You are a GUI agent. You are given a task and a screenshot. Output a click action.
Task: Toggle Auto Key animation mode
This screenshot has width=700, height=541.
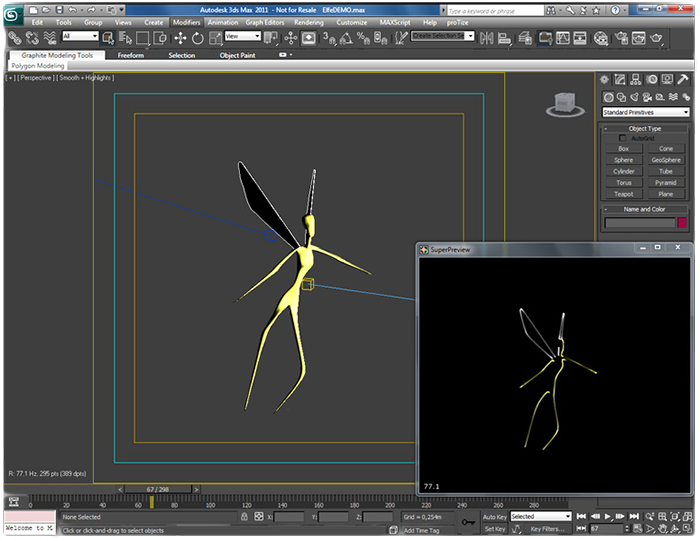point(495,516)
